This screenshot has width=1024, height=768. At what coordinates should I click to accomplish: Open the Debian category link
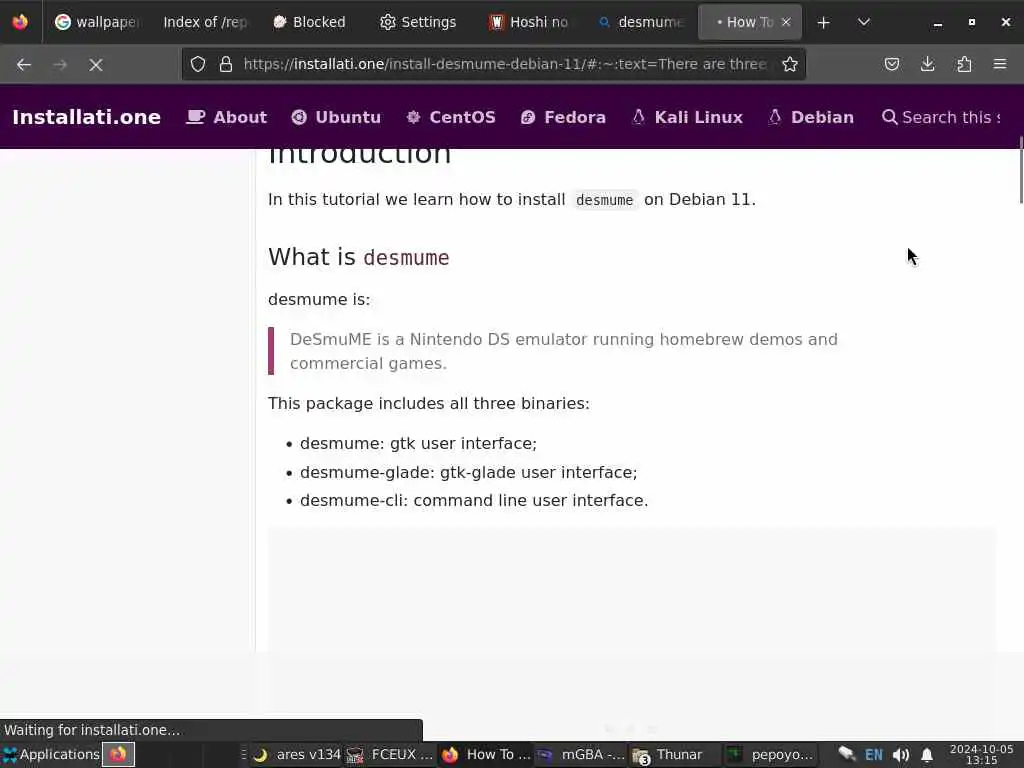click(x=810, y=117)
